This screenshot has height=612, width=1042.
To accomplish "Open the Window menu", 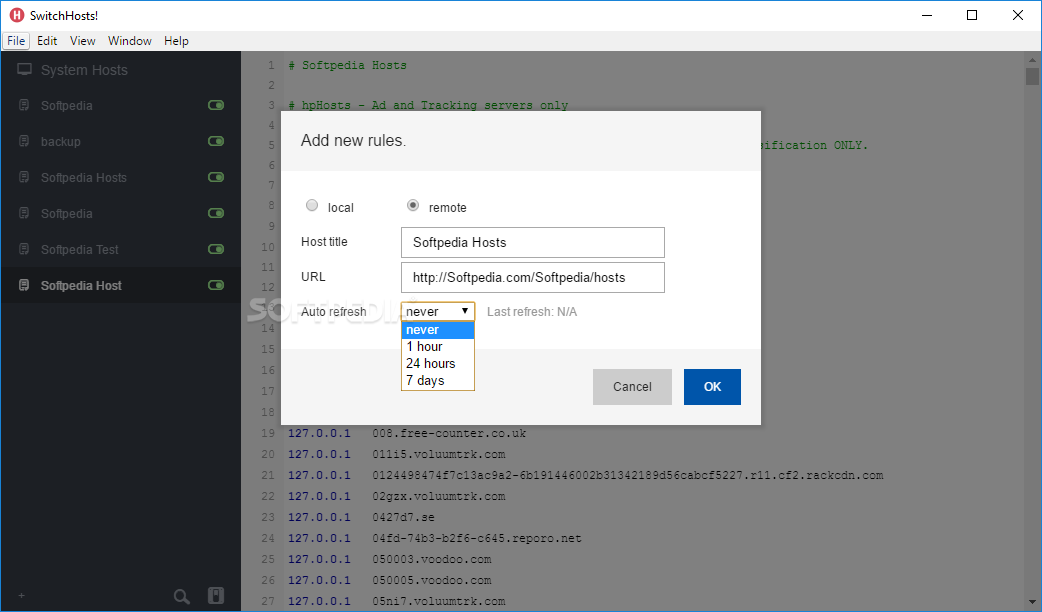I will tap(130, 41).
